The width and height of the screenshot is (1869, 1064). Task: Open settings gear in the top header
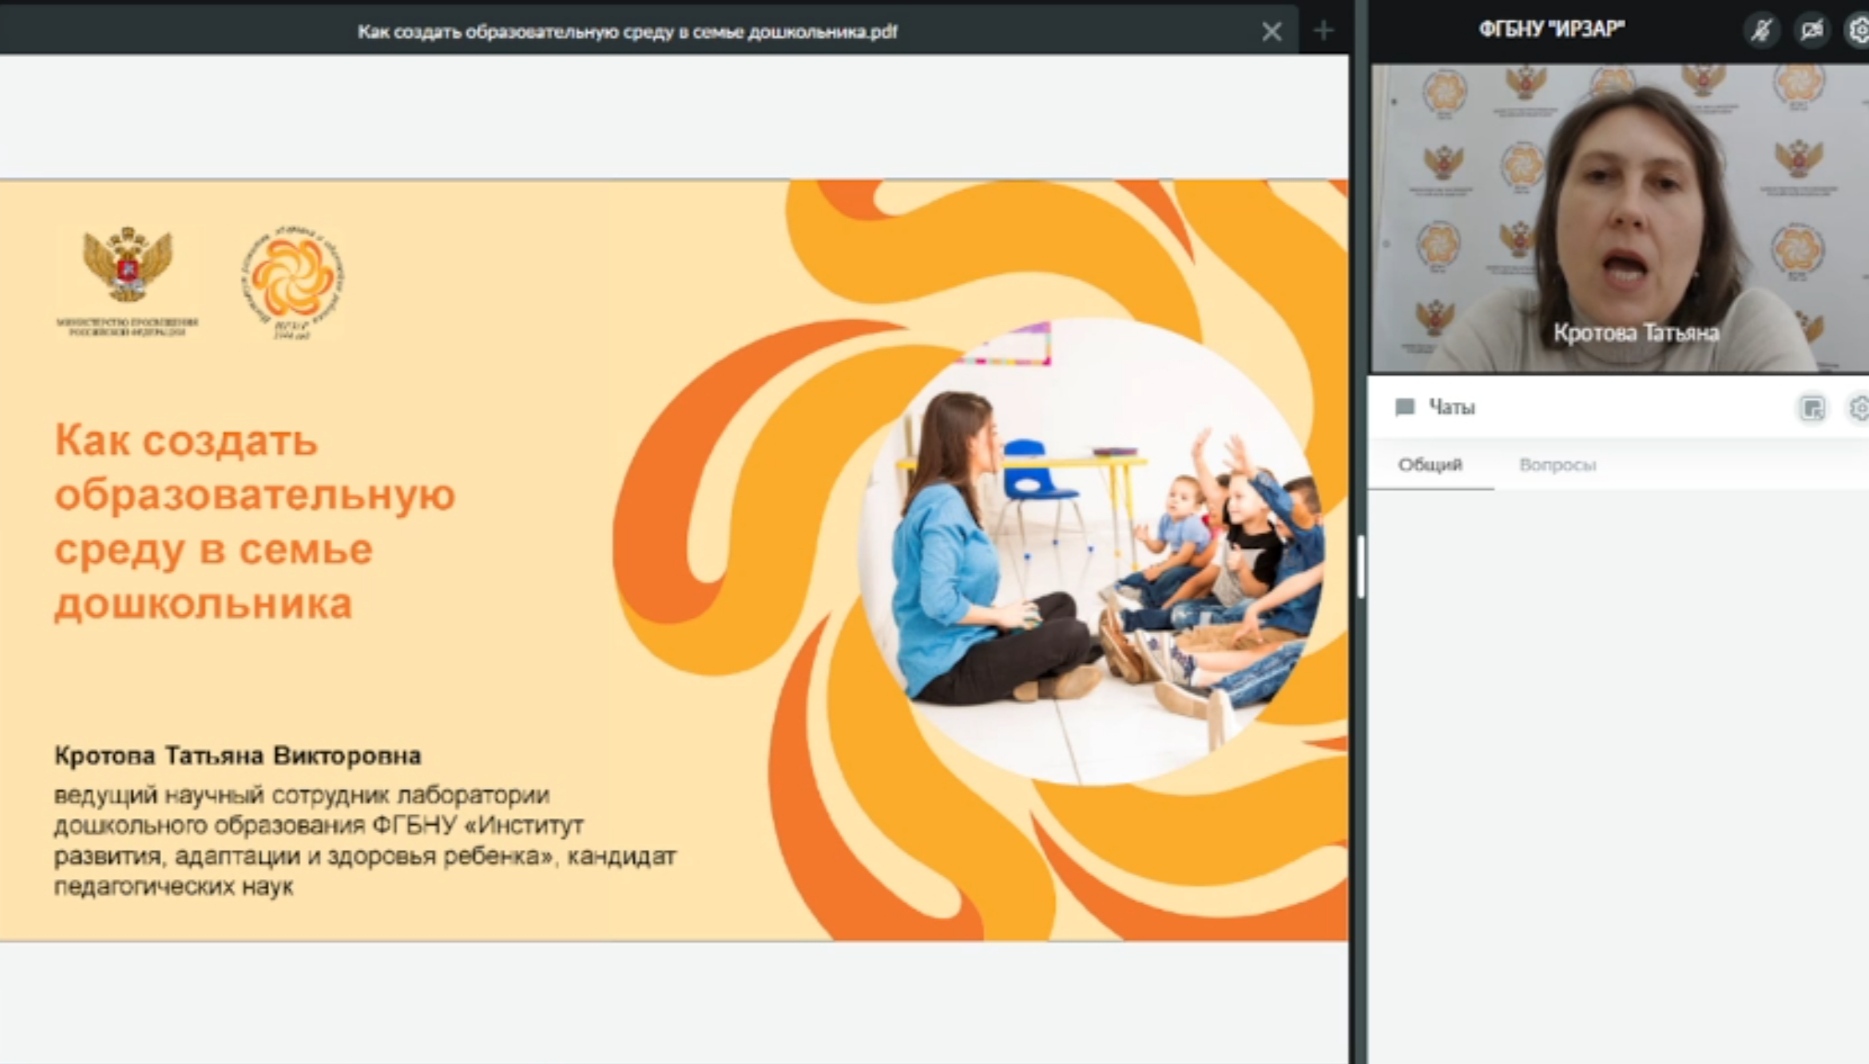coord(1858,30)
